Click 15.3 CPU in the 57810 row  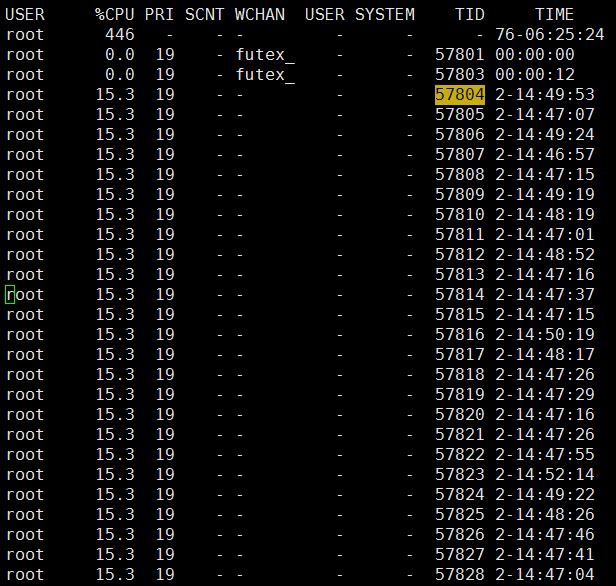[115, 215]
